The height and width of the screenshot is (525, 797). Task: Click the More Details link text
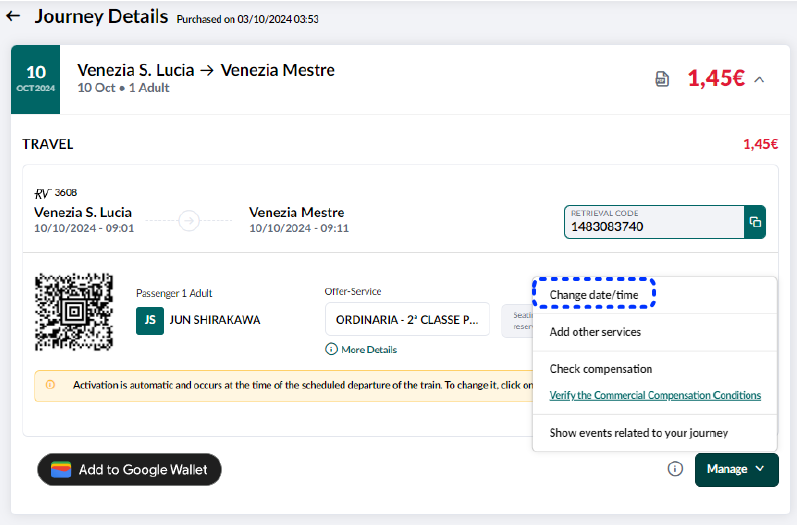[369, 350]
